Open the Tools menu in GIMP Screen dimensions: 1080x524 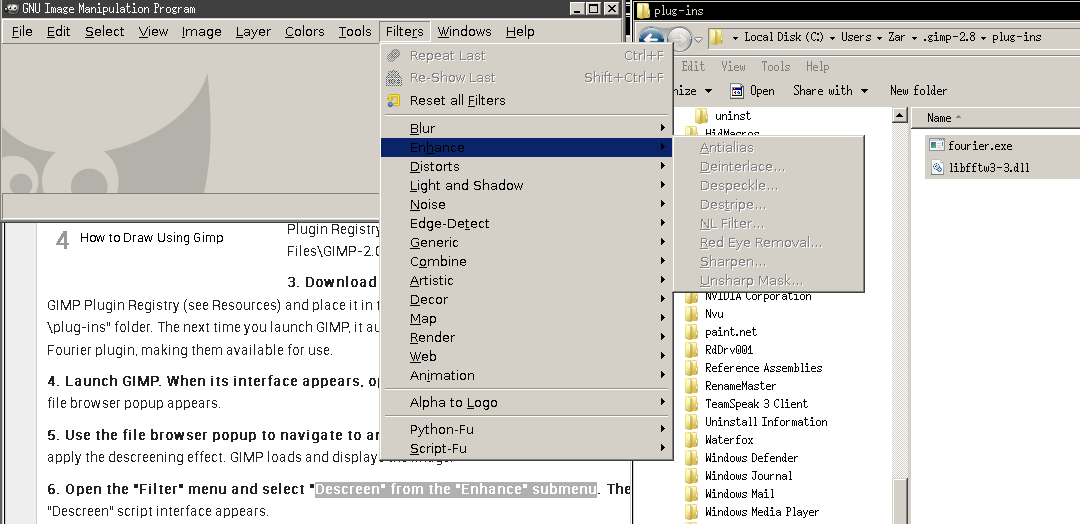click(355, 32)
